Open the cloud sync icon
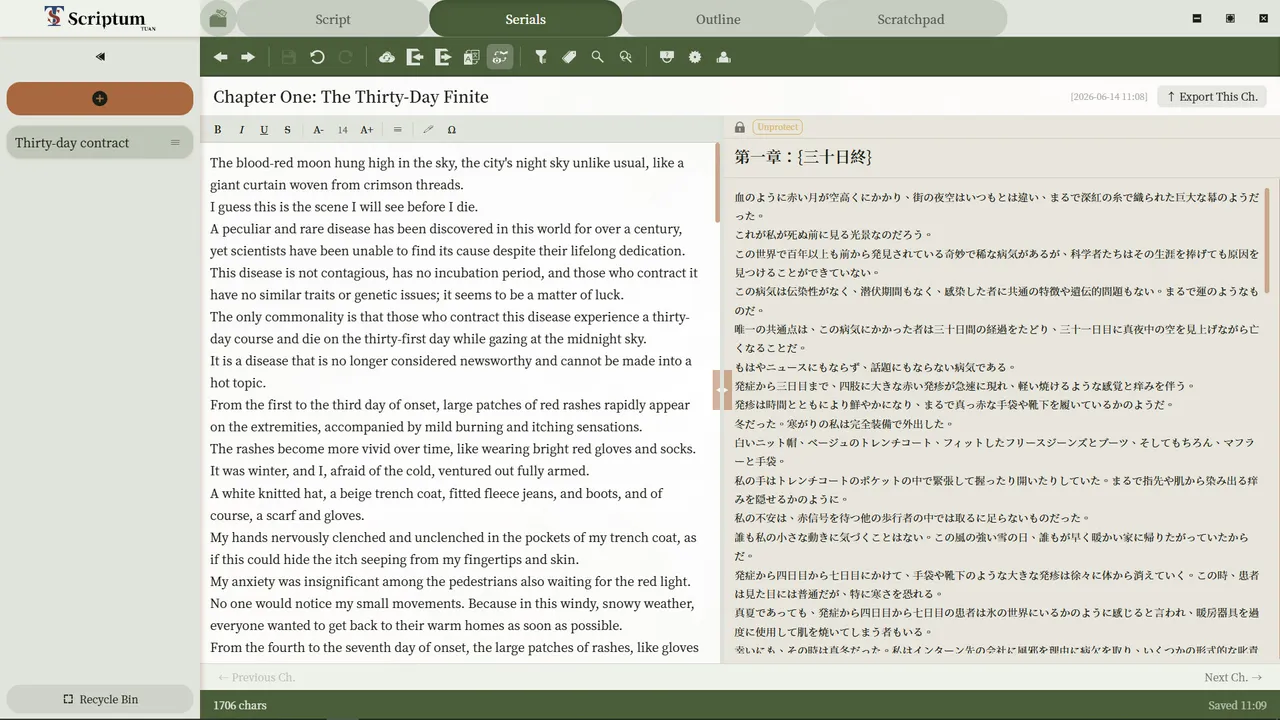The width and height of the screenshot is (1280, 720). coord(387,57)
